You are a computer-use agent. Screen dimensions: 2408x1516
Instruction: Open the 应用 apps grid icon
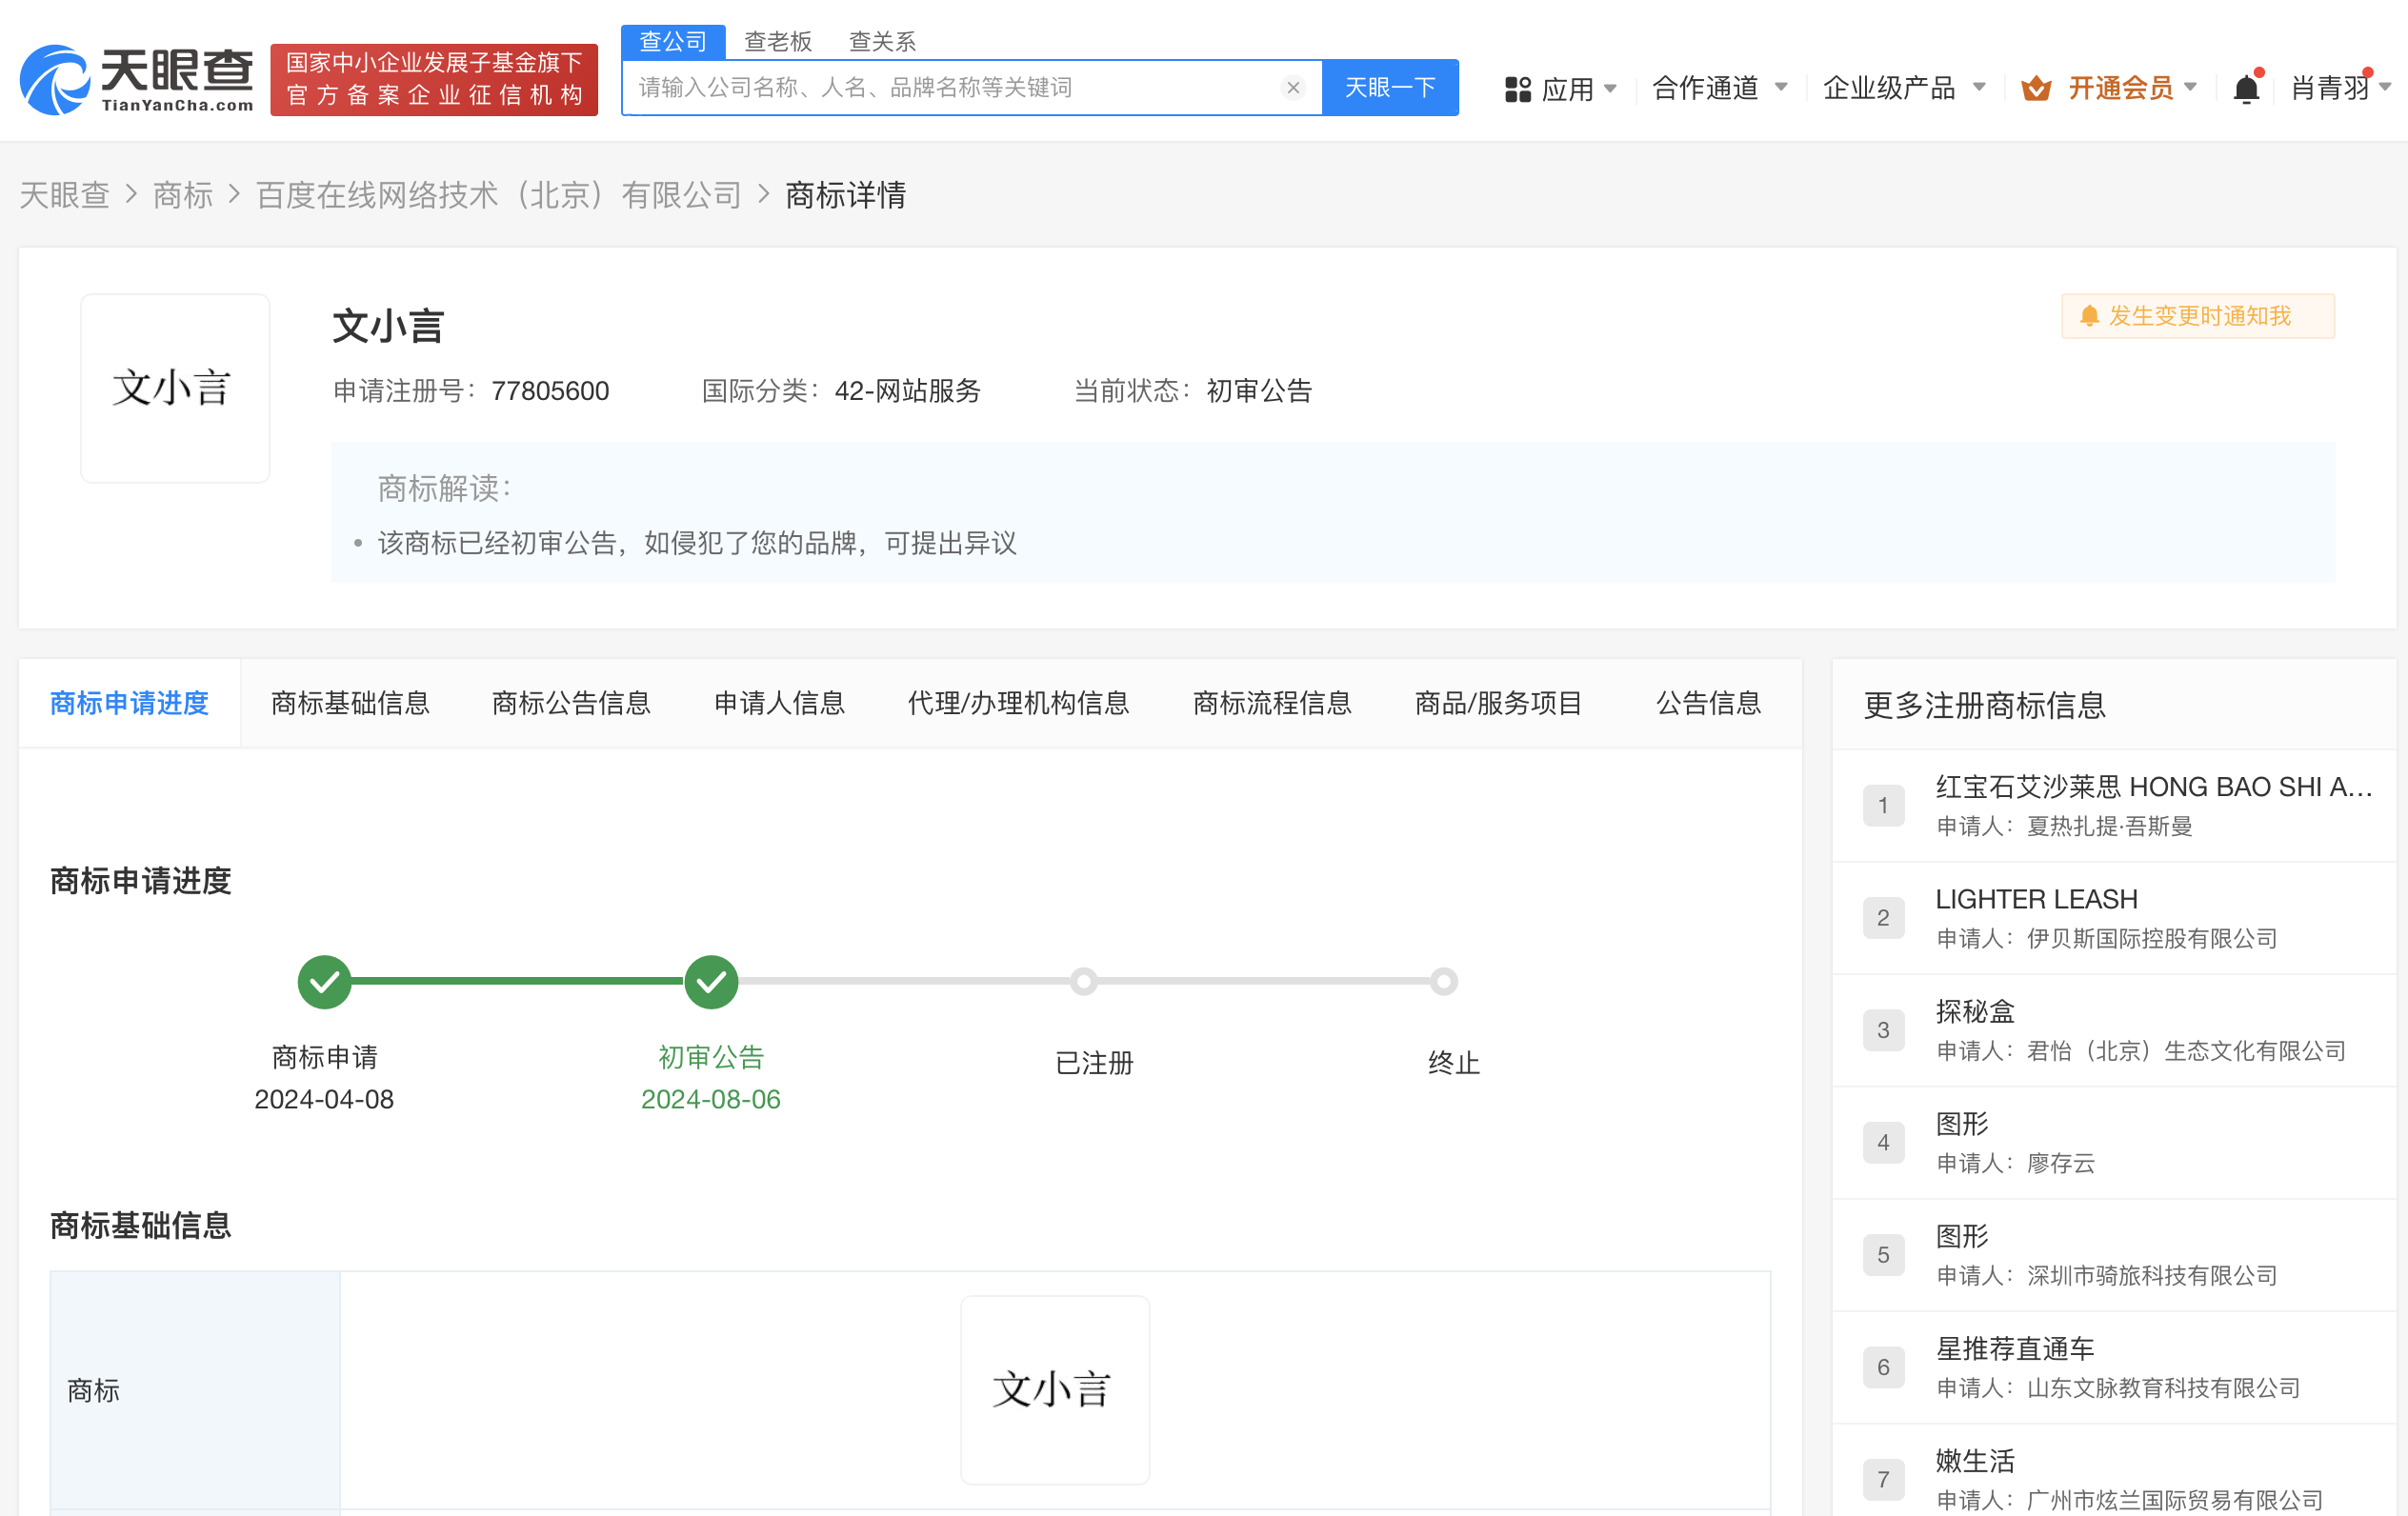click(x=1518, y=88)
